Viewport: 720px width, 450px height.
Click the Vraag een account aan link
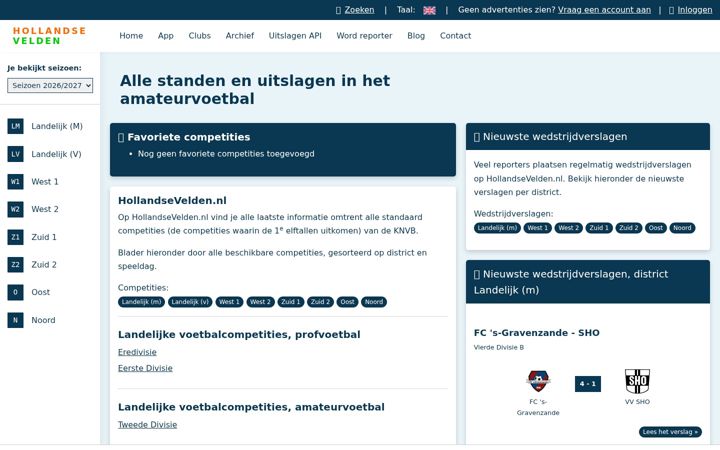point(604,10)
